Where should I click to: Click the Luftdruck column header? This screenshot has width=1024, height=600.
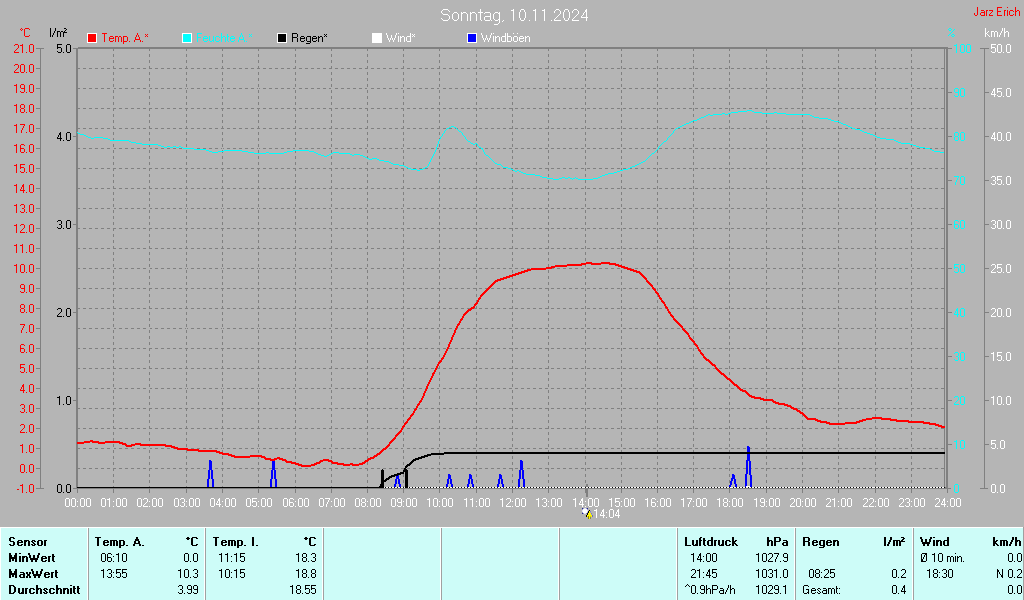pos(709,541)
